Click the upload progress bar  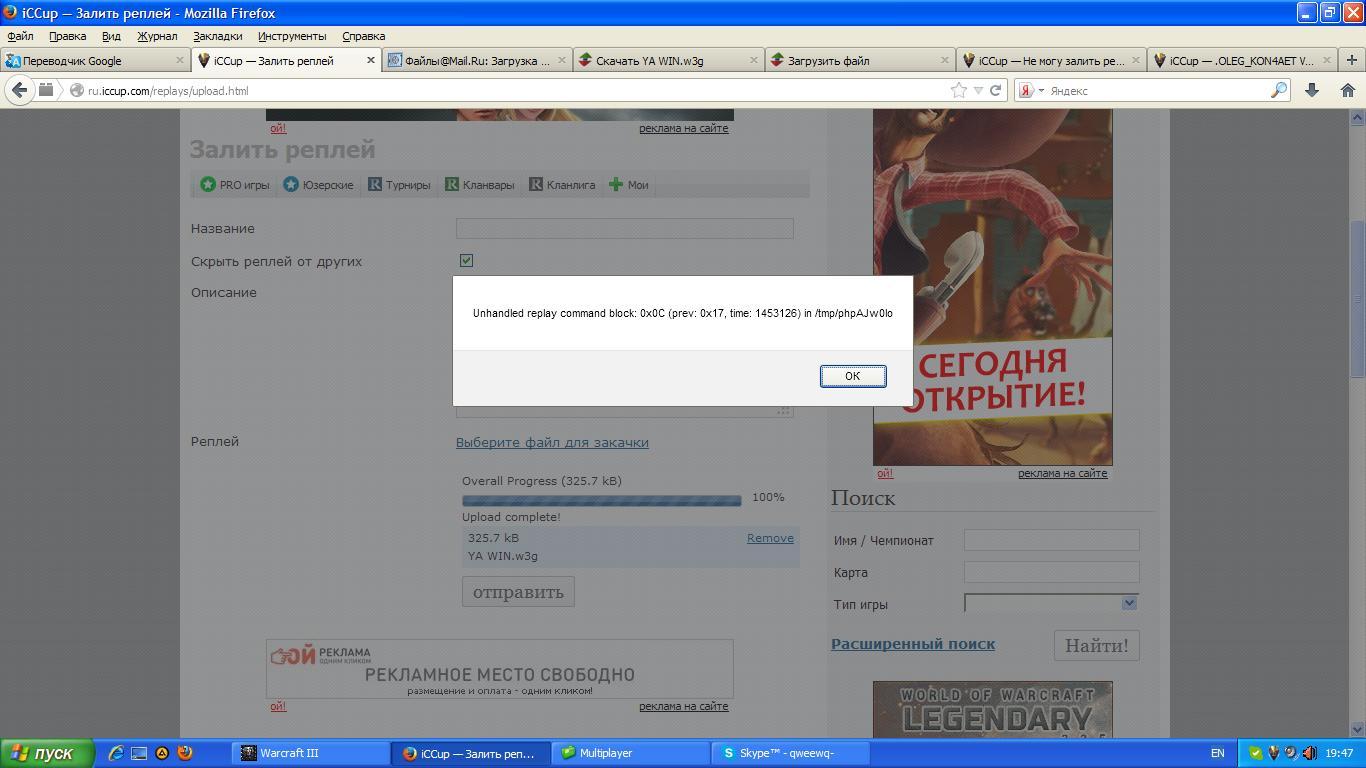[x=601, y=500]
